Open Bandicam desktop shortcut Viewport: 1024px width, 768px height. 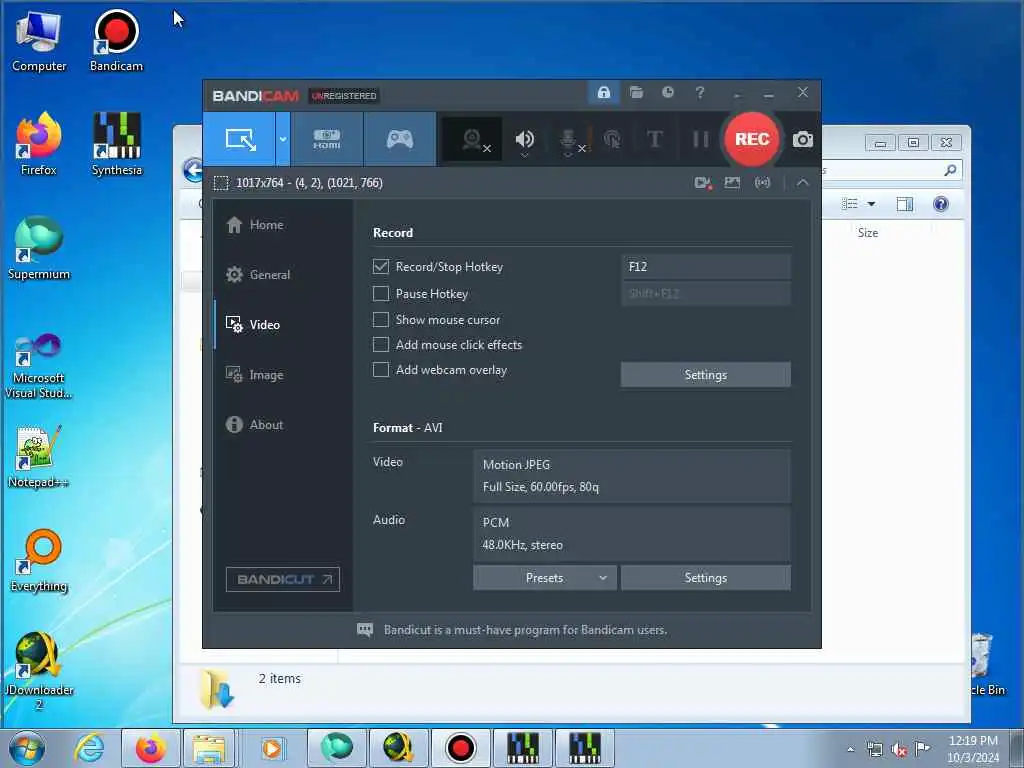point(116,40)
